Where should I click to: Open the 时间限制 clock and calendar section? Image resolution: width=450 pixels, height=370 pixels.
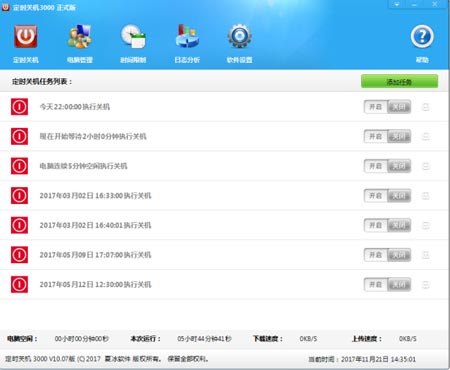(133, 43)
